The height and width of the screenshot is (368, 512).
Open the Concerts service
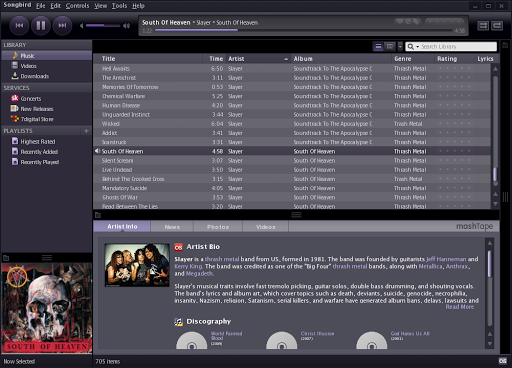coord(47,99)
